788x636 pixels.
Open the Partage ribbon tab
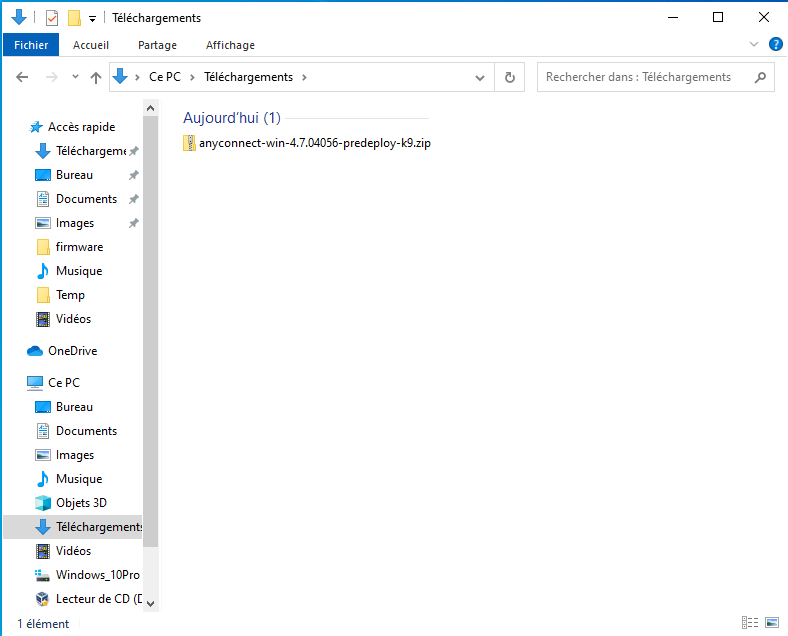coord(157,45)
